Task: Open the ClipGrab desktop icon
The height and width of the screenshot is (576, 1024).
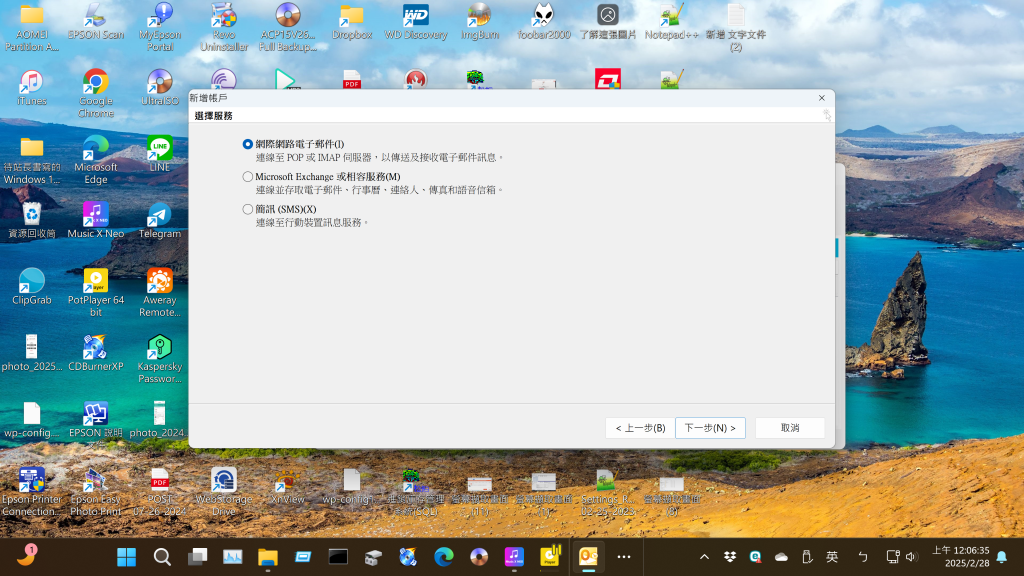Action: point(32,286)
